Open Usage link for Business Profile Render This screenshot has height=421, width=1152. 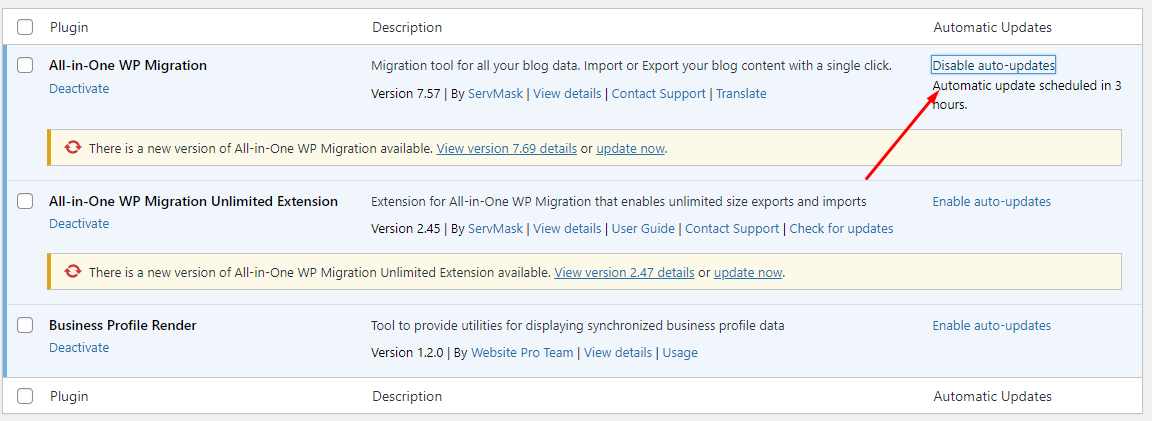click(680, 353)
